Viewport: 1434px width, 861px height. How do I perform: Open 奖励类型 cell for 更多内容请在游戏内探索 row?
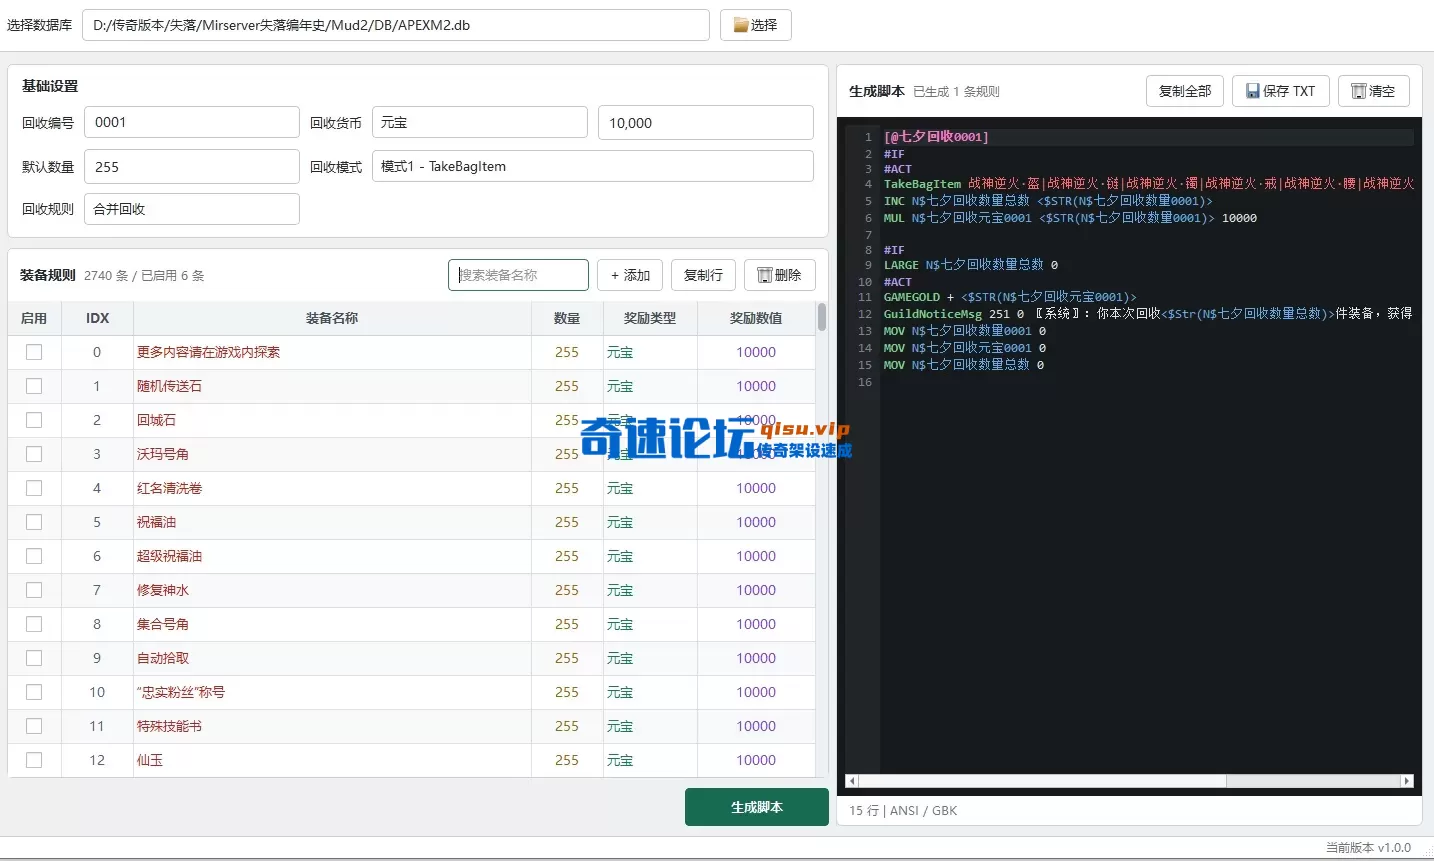point(650,352)
